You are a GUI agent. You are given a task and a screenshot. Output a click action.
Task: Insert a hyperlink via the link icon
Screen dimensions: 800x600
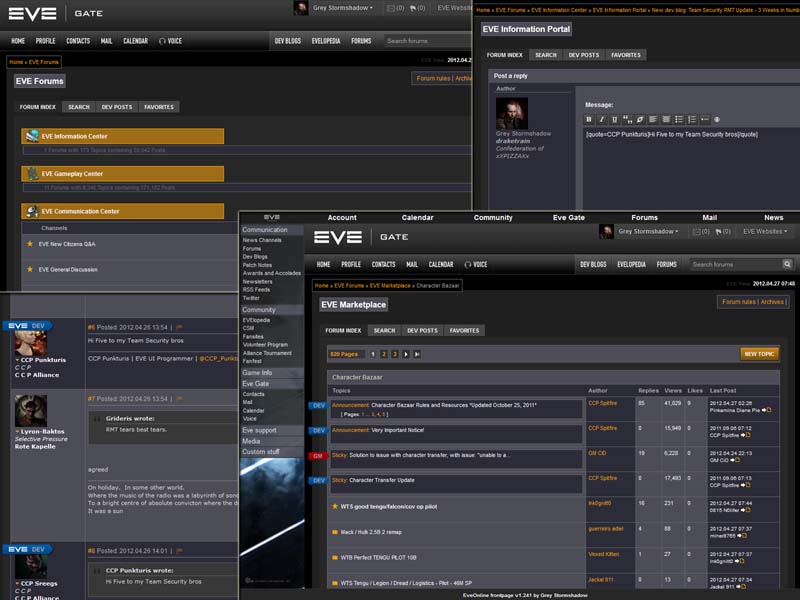640,118
